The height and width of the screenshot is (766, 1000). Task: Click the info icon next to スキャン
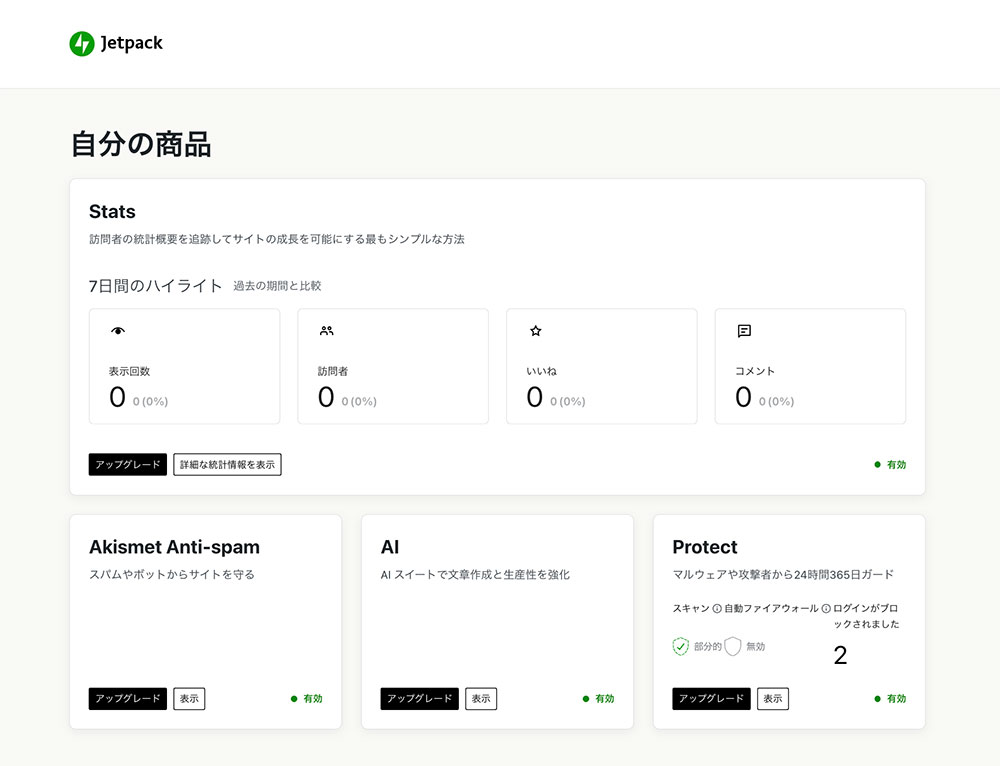pyautogui.click(x=717, y=608)
